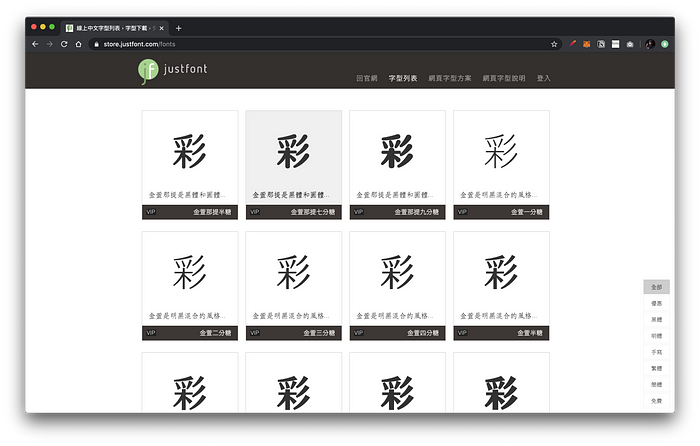
Task: Click the colorful feather extension icon
Action: pyautogui.click(x=572, y=44)
